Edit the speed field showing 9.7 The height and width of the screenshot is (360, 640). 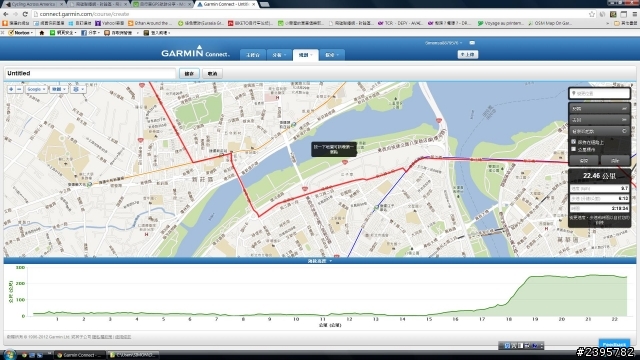click(x=599, y=188)
